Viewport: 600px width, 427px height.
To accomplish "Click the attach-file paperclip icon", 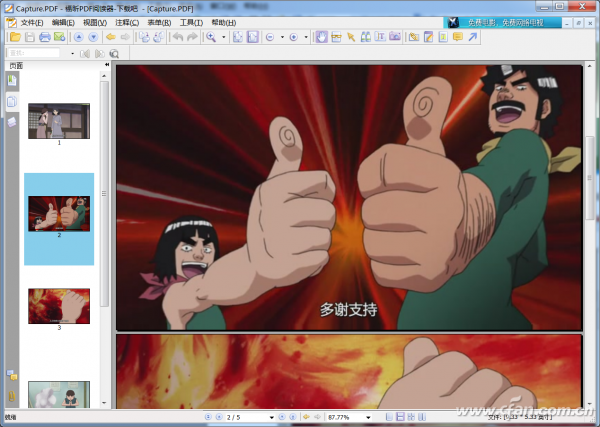I will click(x=414, y=37).
